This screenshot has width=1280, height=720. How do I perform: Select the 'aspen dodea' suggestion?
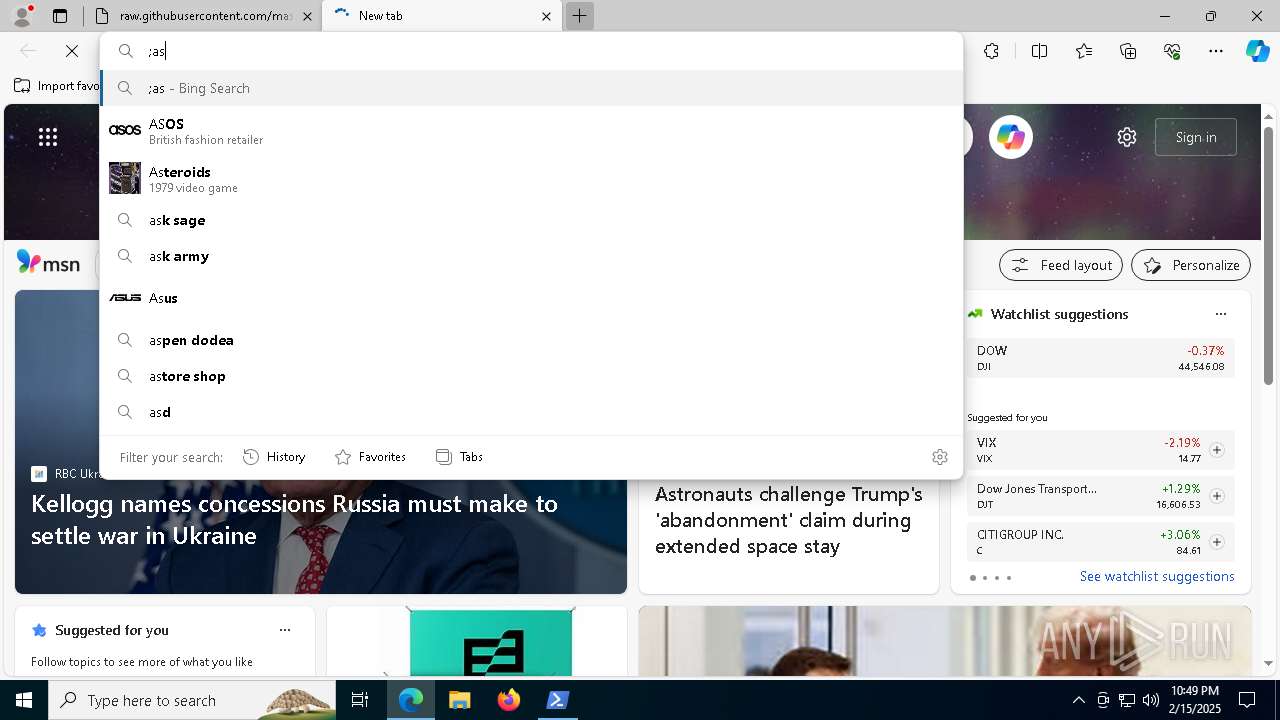pos(531,340)
